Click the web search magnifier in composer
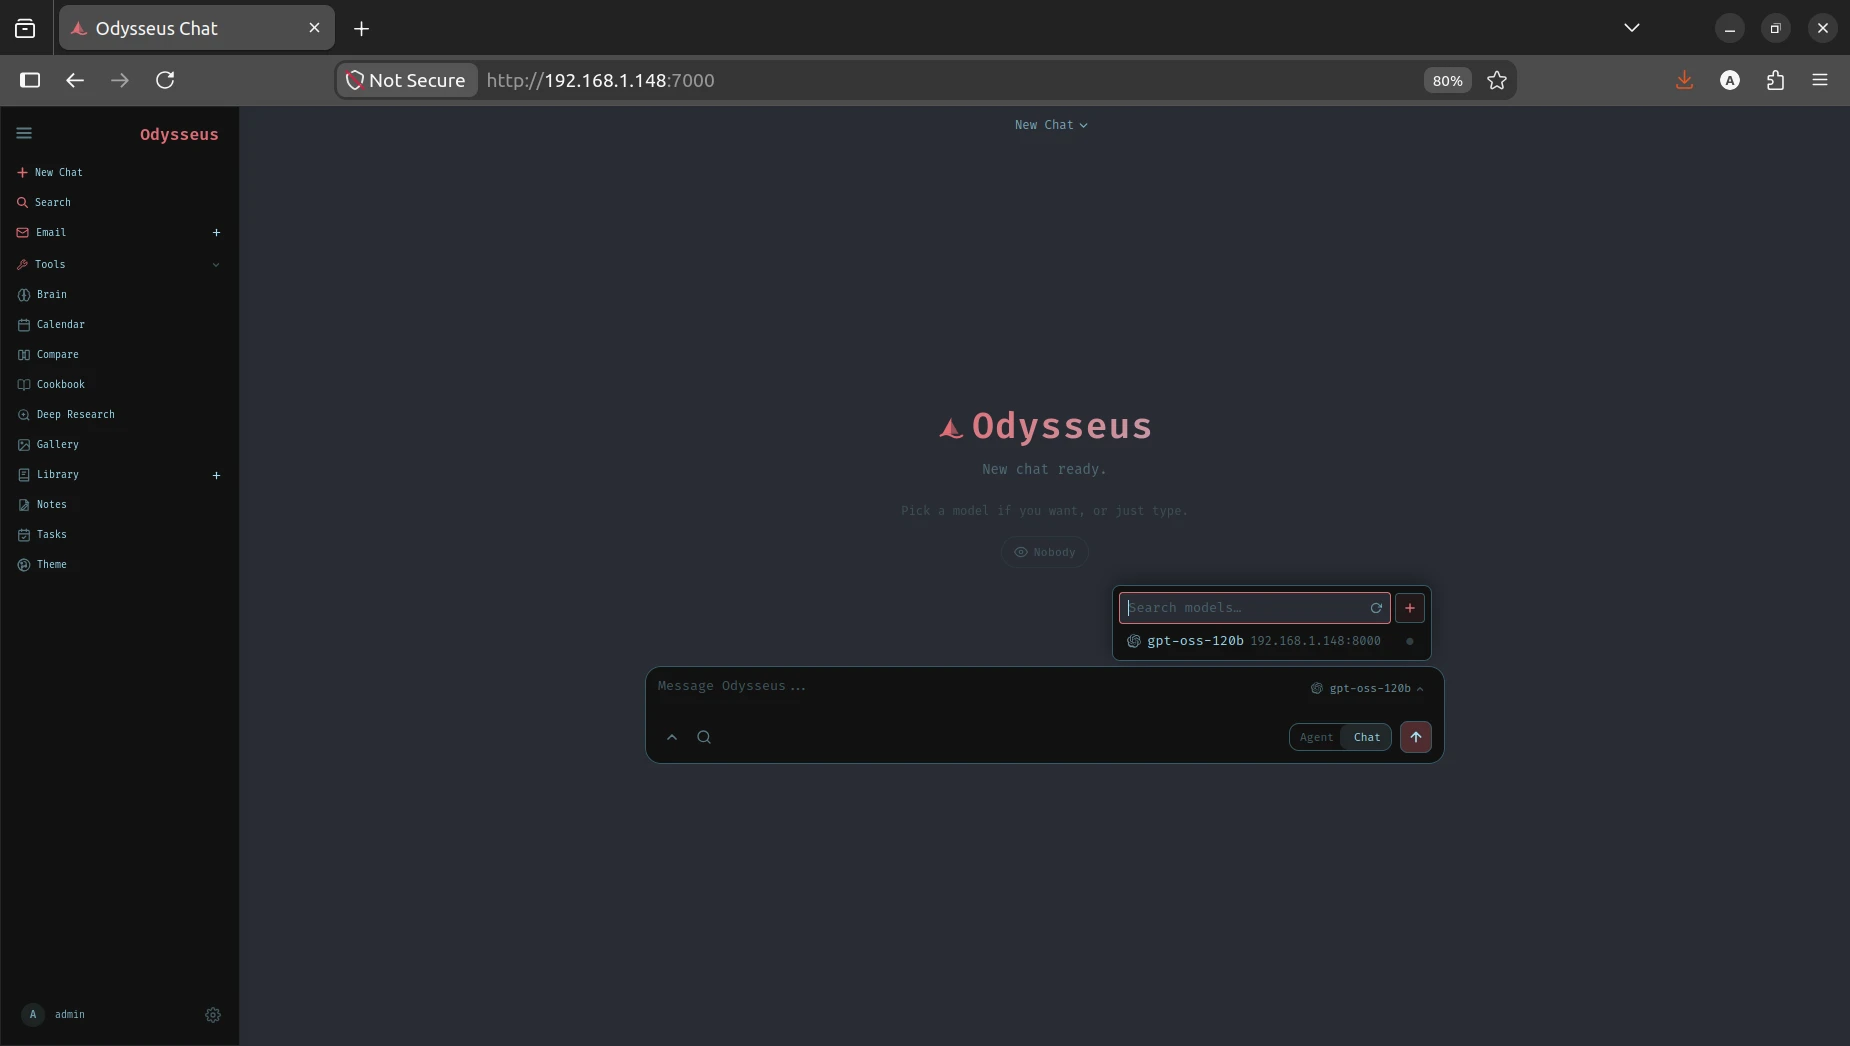 point(704,737)
